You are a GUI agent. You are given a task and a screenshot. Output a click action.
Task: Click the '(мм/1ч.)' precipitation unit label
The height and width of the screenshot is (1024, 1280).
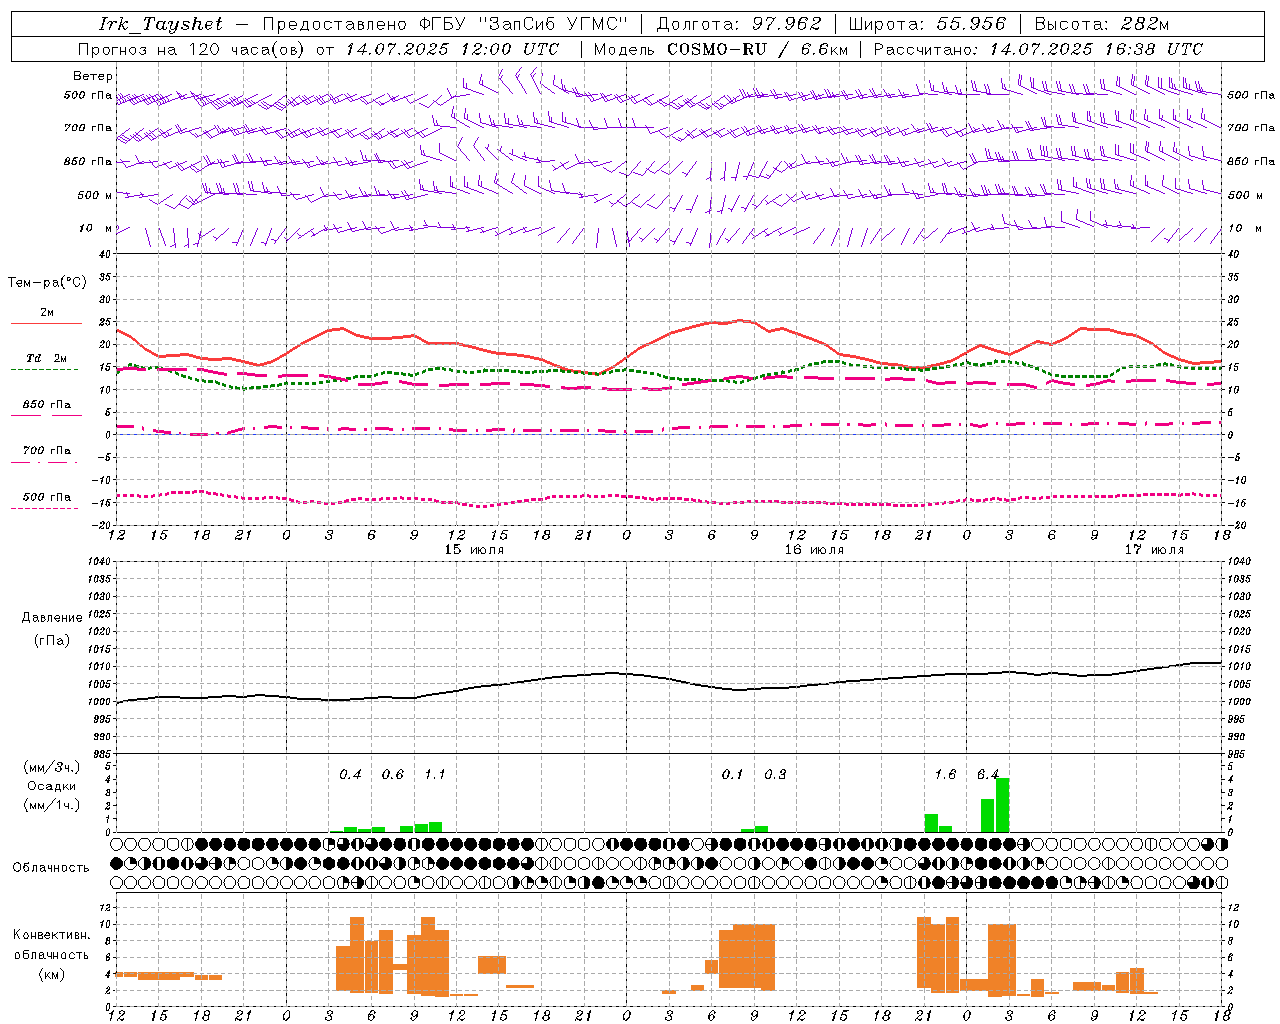tap(52, 805)
